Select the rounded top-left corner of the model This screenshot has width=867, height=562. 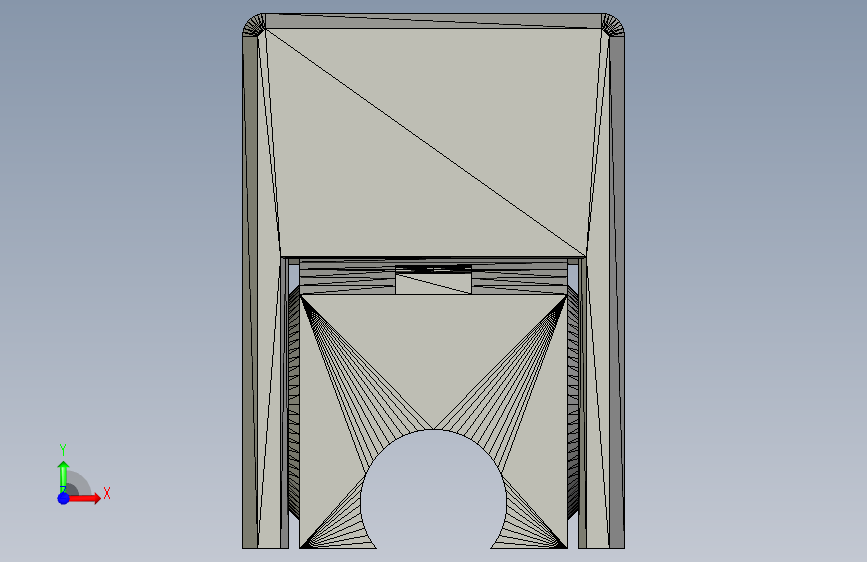pyautogui.click(x=254, y=25)
